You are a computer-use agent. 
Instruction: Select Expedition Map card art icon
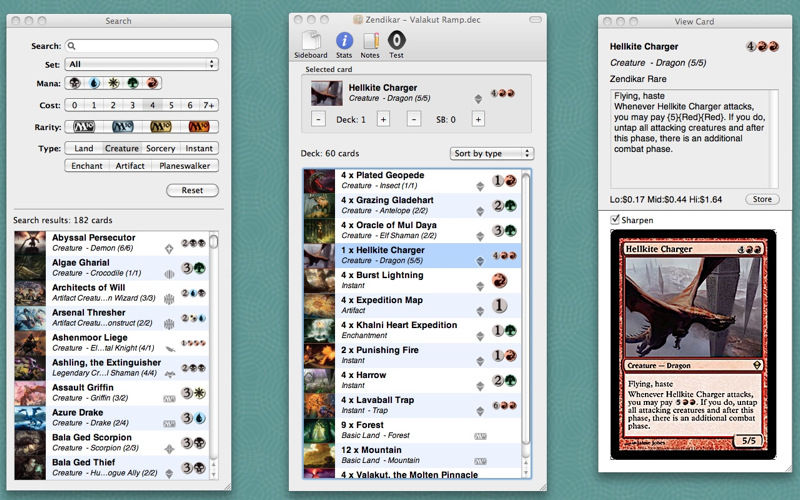pos(319,306)
